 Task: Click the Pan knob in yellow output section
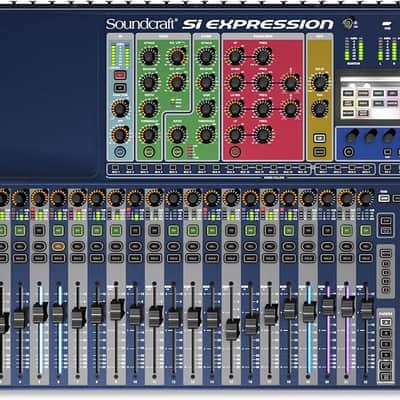click(x=319, y=108)
